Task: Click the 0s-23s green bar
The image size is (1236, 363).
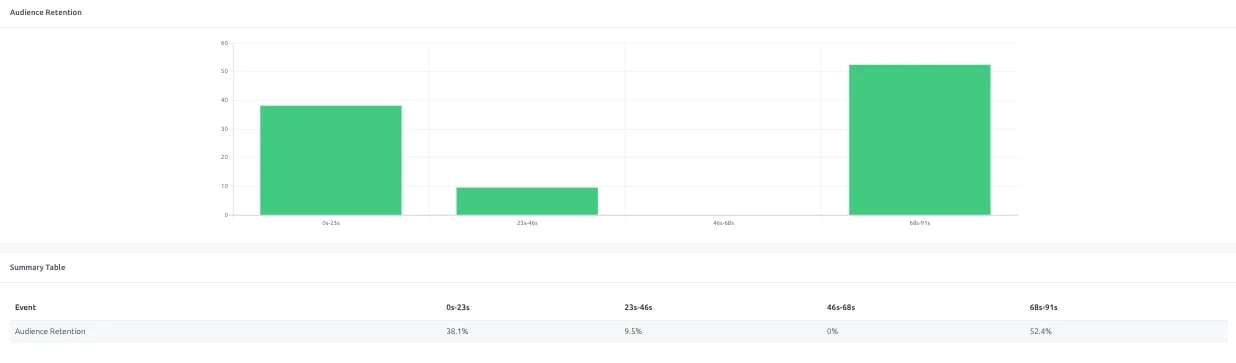Action: [331, 160]
